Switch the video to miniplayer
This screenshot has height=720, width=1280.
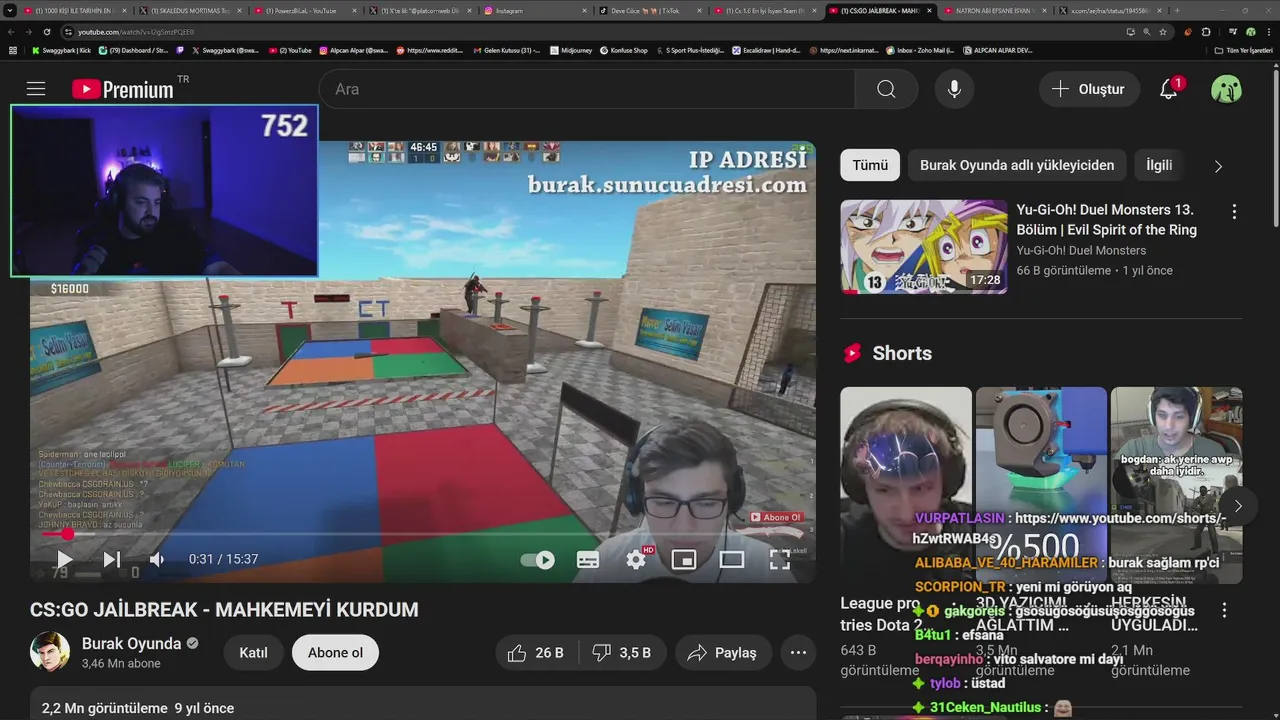[684, 559]
